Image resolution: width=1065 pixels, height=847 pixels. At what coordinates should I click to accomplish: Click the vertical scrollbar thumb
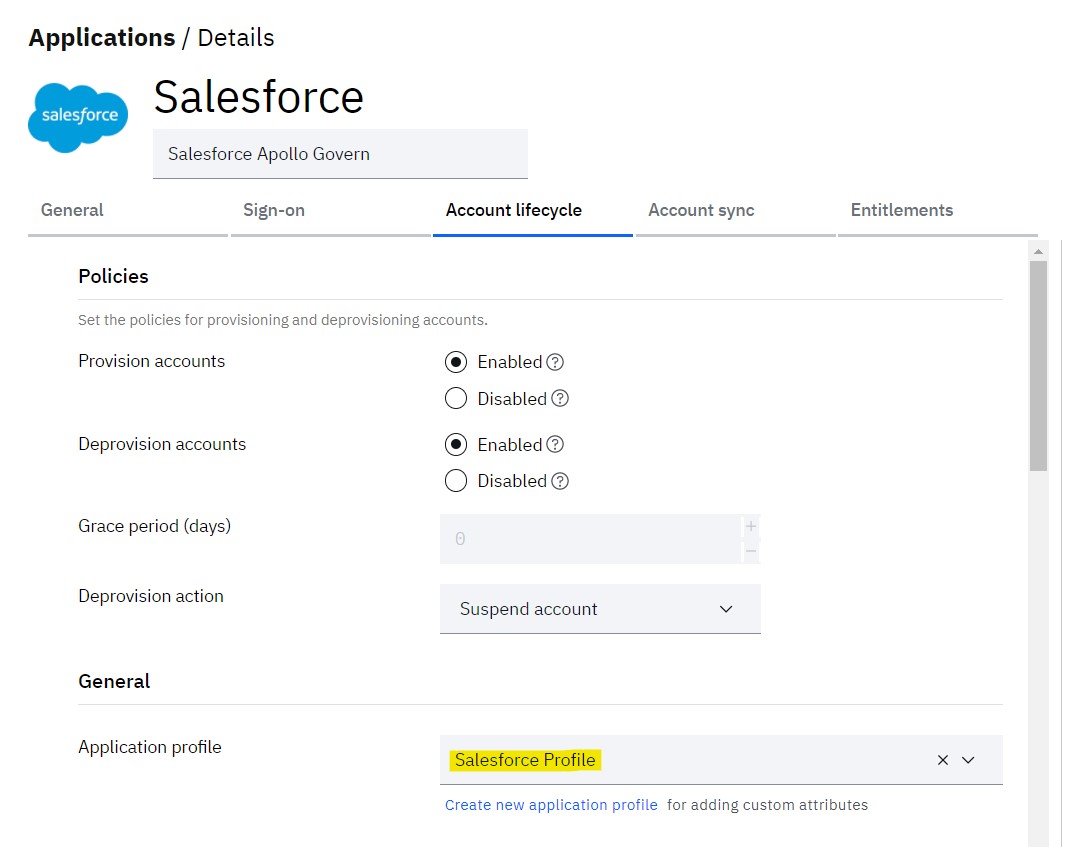(1038, 366)
